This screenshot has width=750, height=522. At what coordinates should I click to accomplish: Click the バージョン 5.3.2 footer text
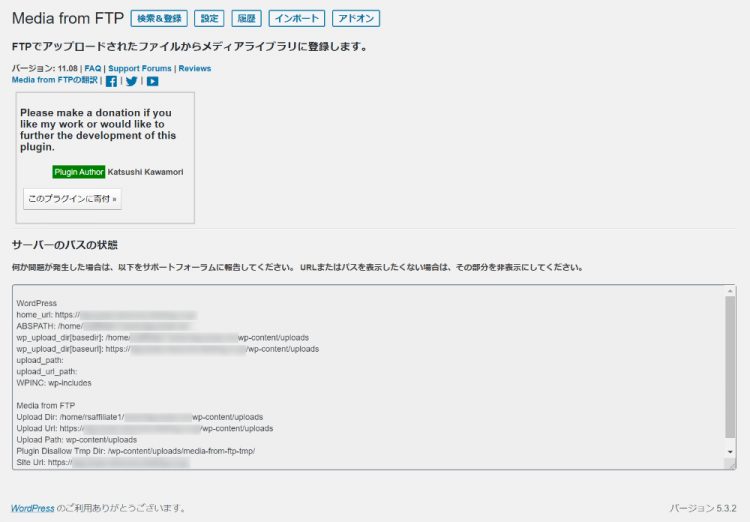703,508
